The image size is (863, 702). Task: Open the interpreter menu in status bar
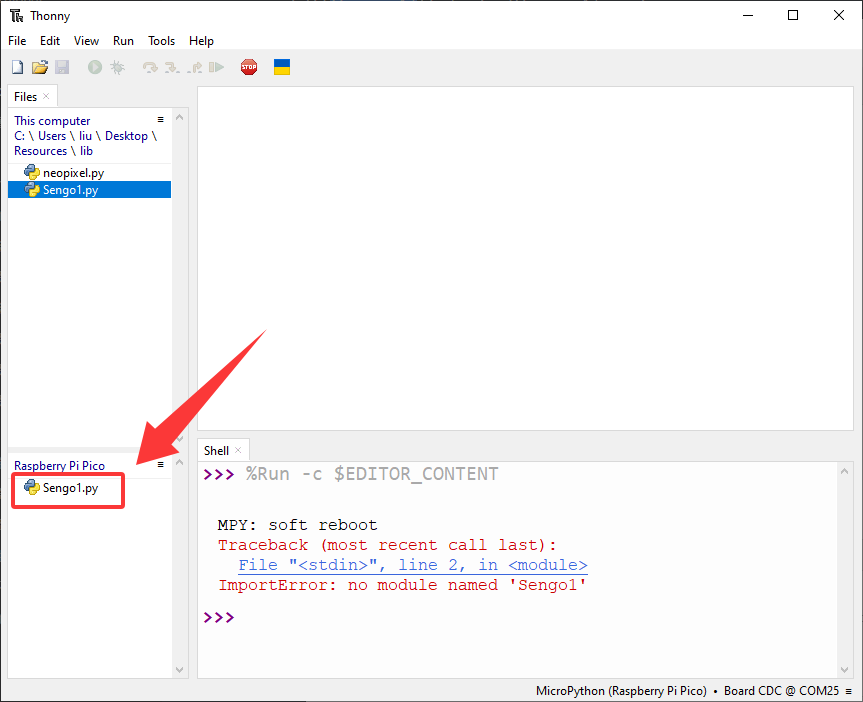pos(849,691)
